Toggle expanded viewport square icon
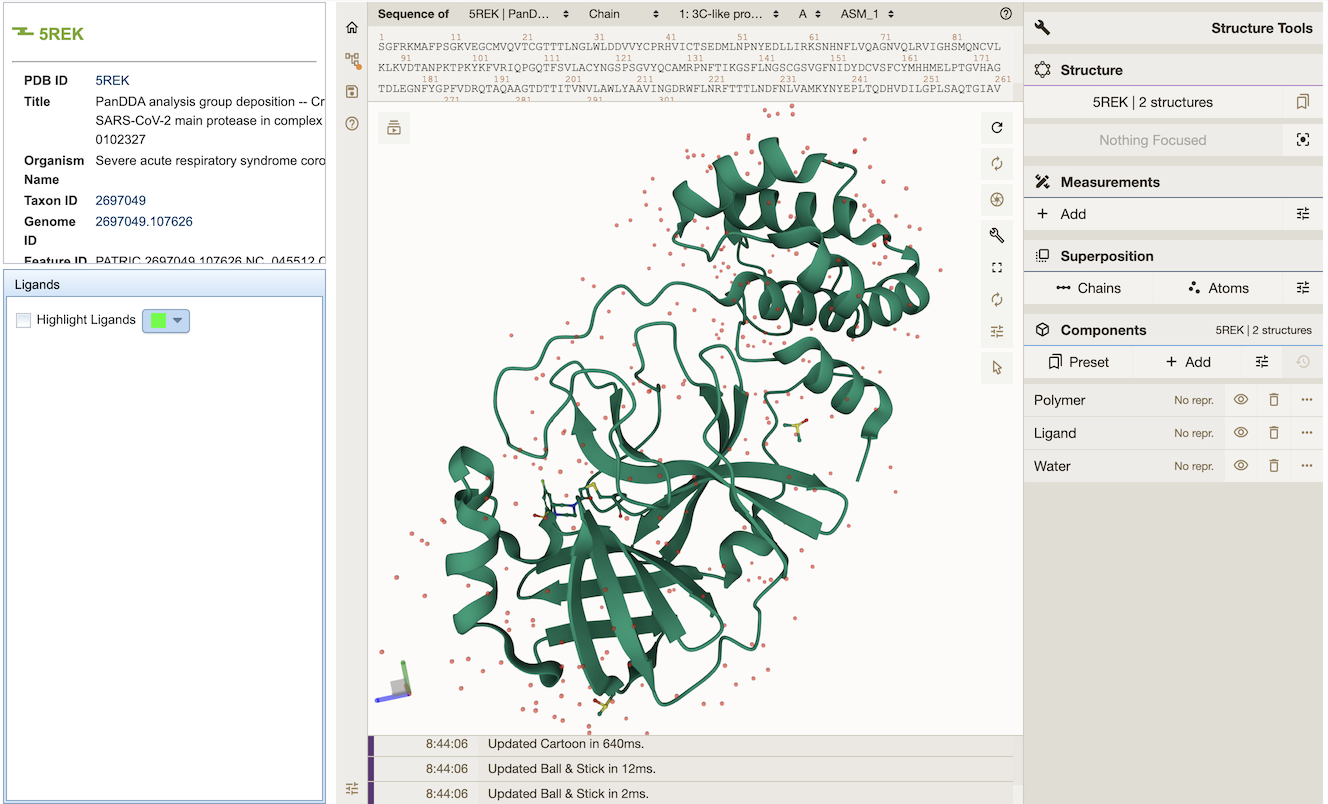 tap(996, 268)
